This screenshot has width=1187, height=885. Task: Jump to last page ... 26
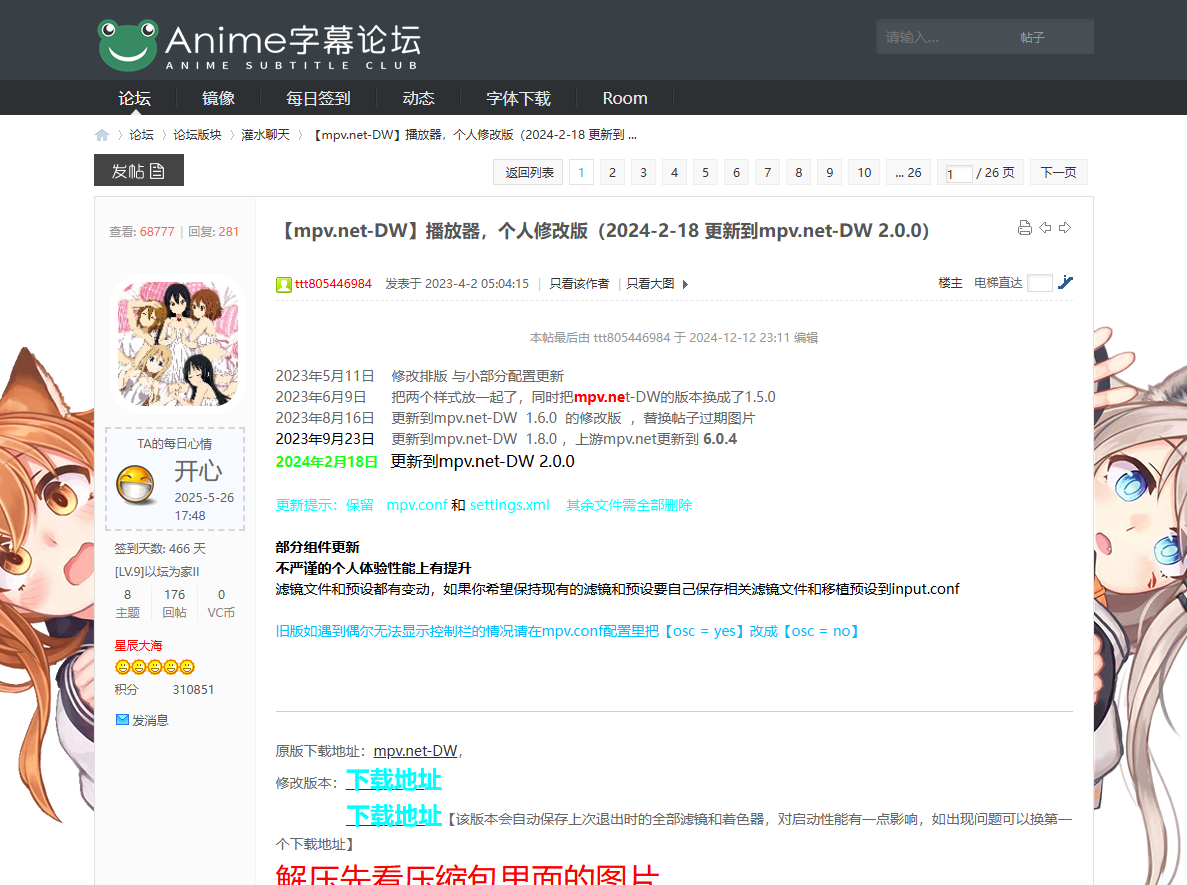click(x=908, y=173)
